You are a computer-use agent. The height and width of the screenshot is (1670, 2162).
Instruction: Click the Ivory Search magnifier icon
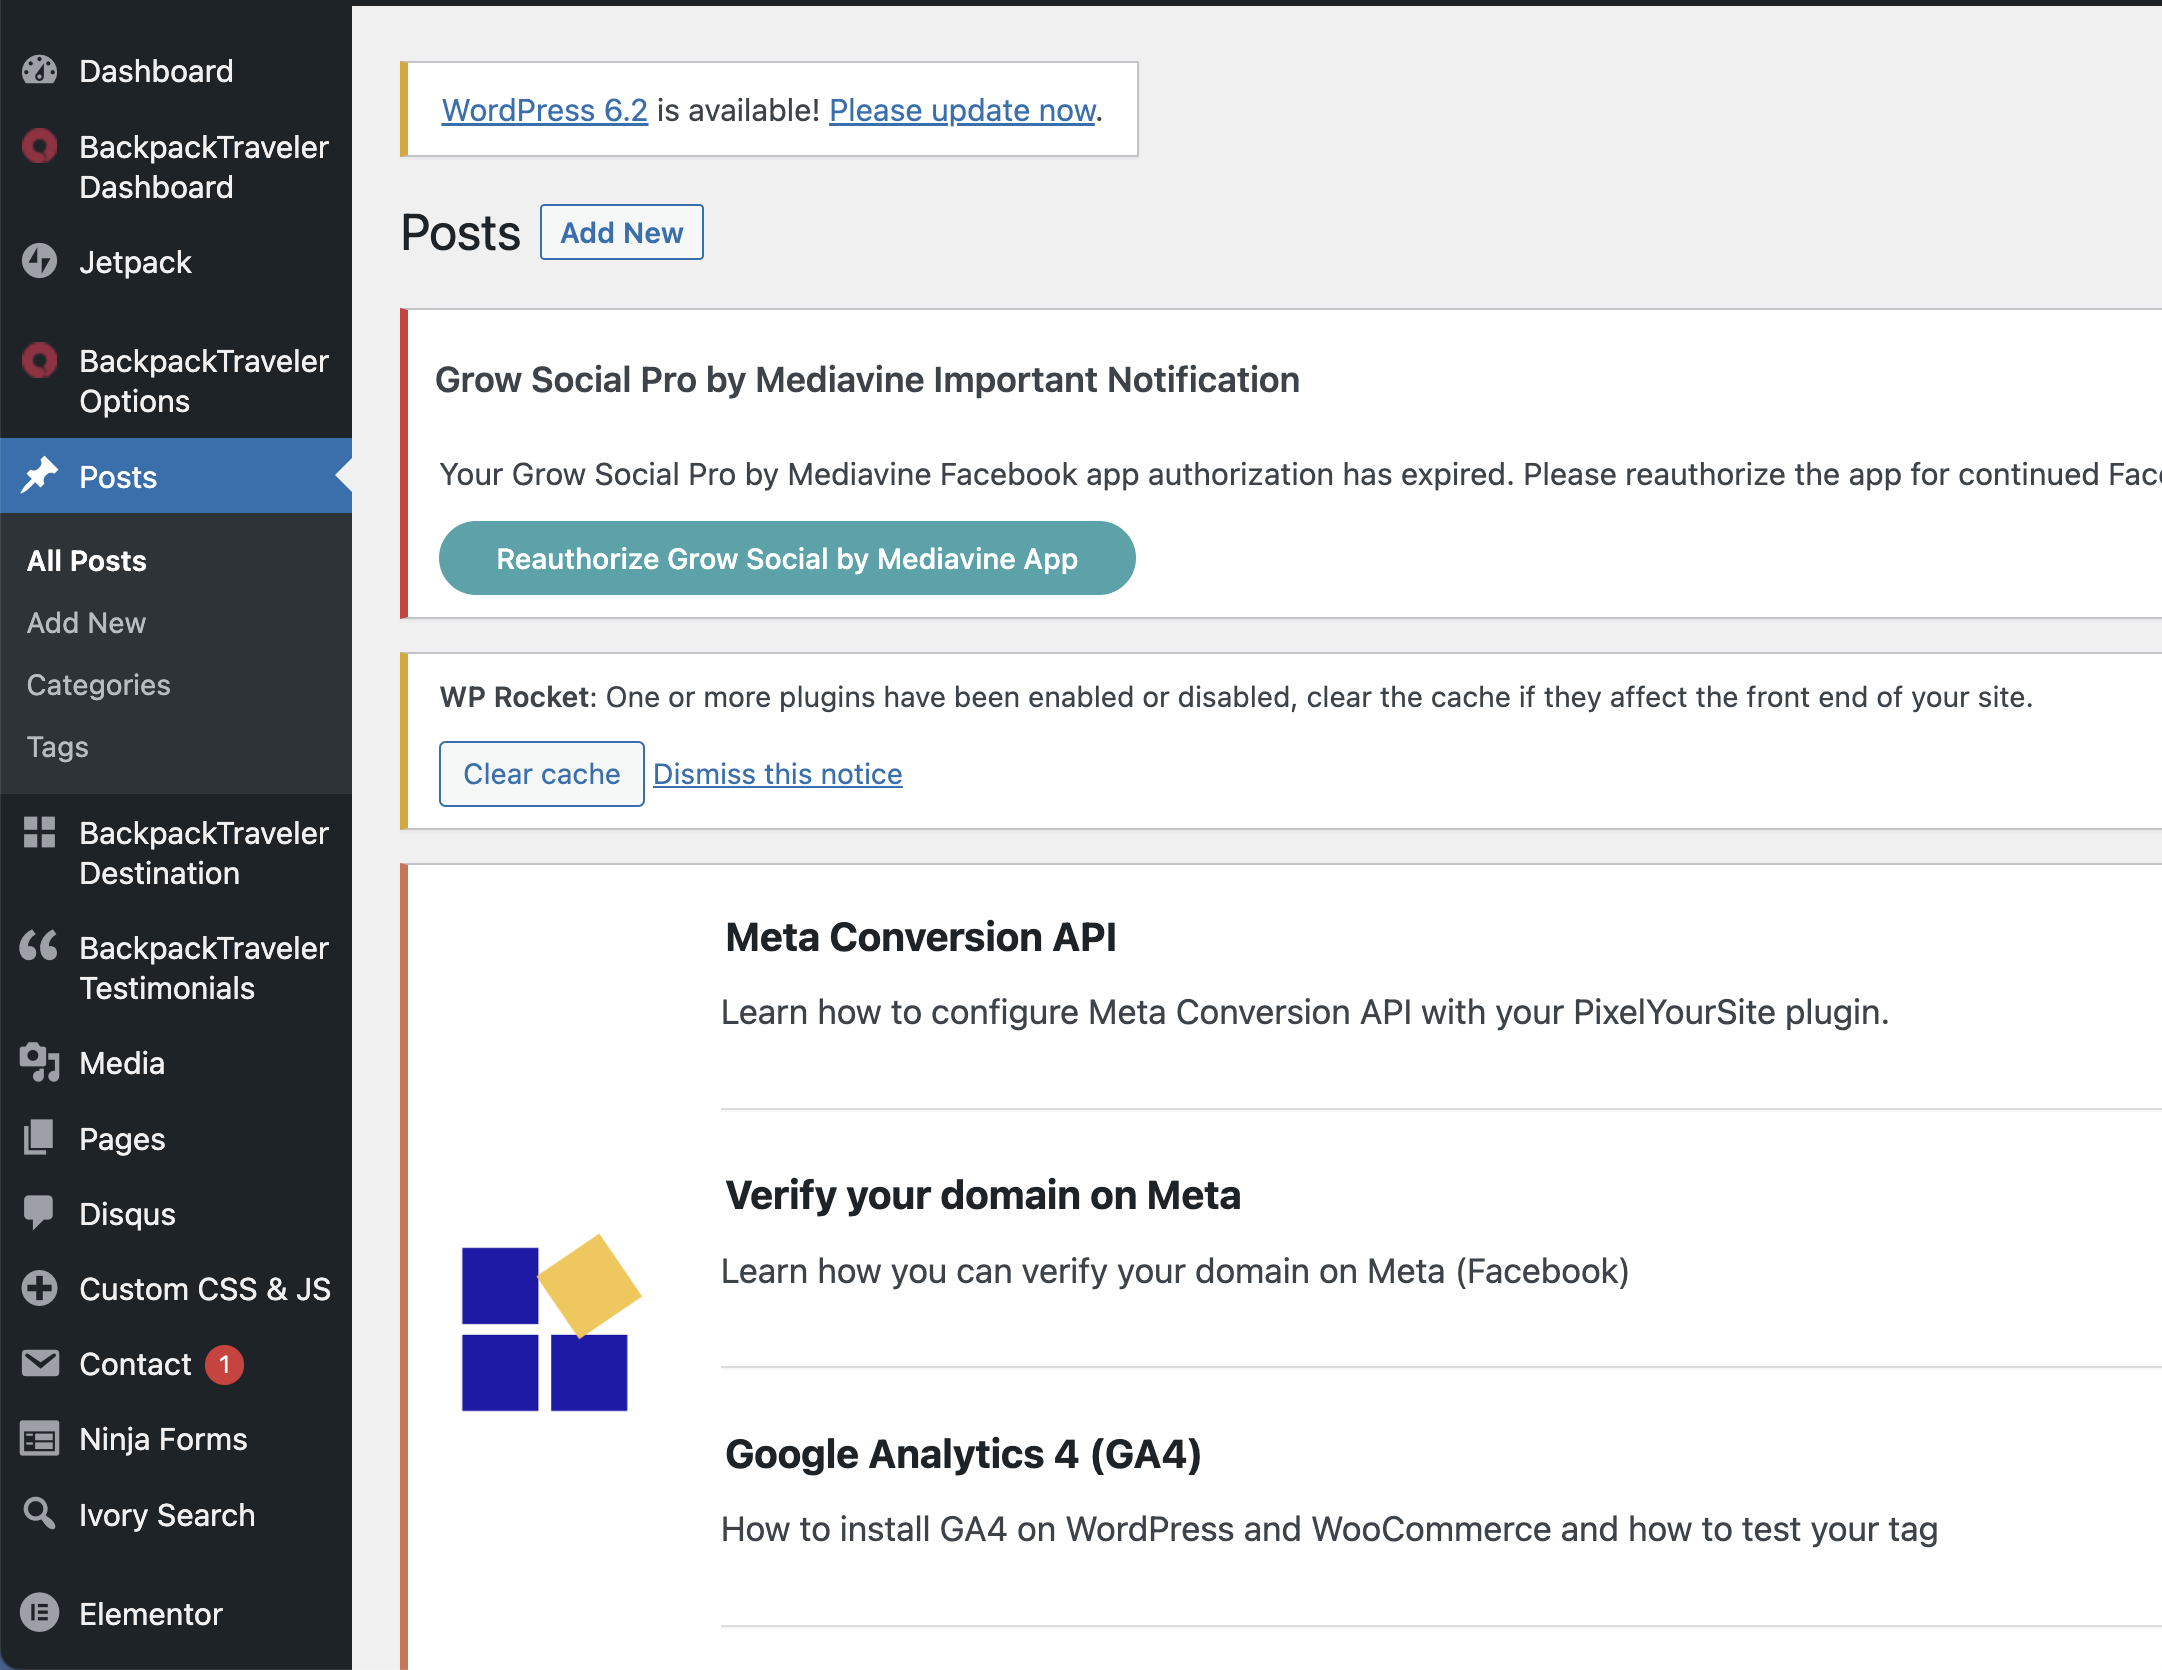pos(40,1513)
